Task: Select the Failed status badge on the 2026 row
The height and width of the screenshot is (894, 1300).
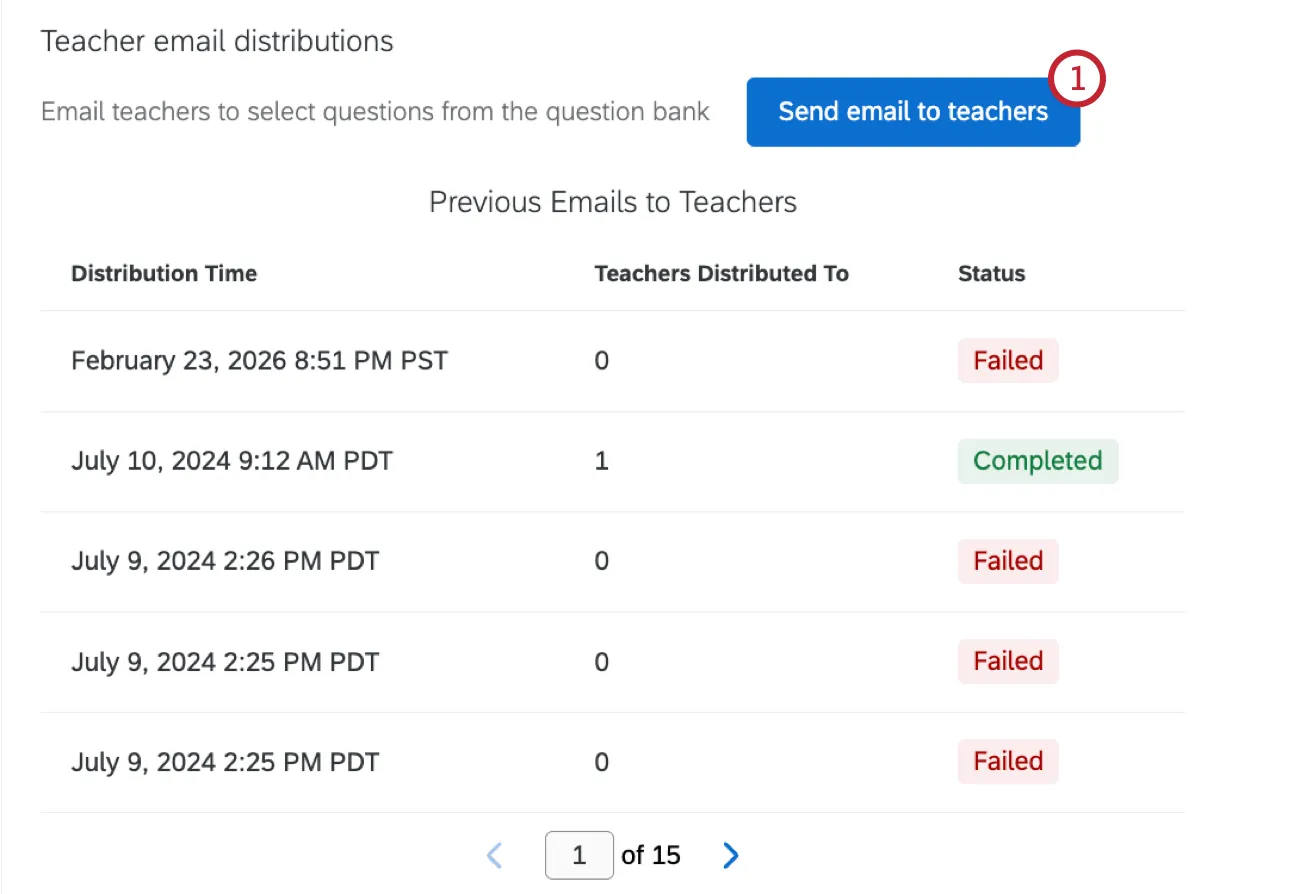Action: click(x=1007, y=361)
